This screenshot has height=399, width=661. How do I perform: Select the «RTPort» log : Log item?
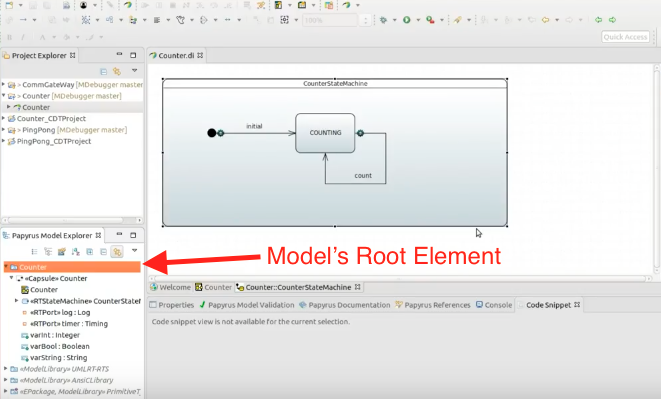point(56,313)
